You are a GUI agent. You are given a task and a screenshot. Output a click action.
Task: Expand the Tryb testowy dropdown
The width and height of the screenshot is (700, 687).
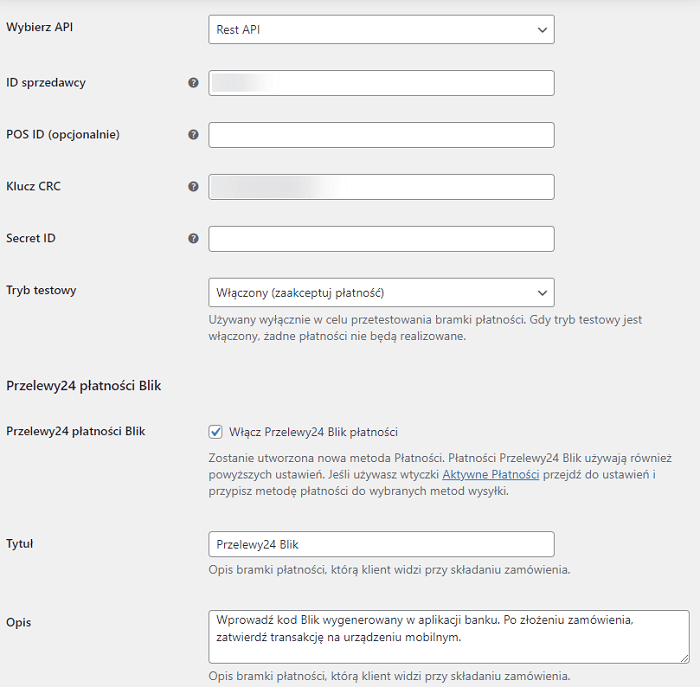pyautogui.click(x=381, y=292)
